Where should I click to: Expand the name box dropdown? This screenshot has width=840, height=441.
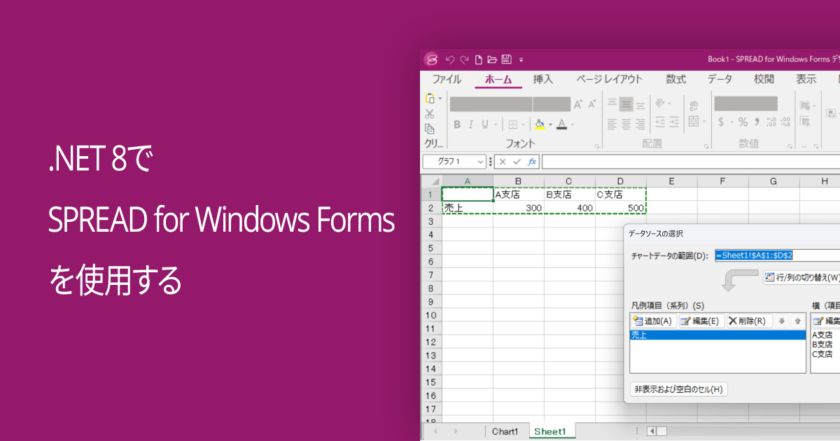click(480, 161)
